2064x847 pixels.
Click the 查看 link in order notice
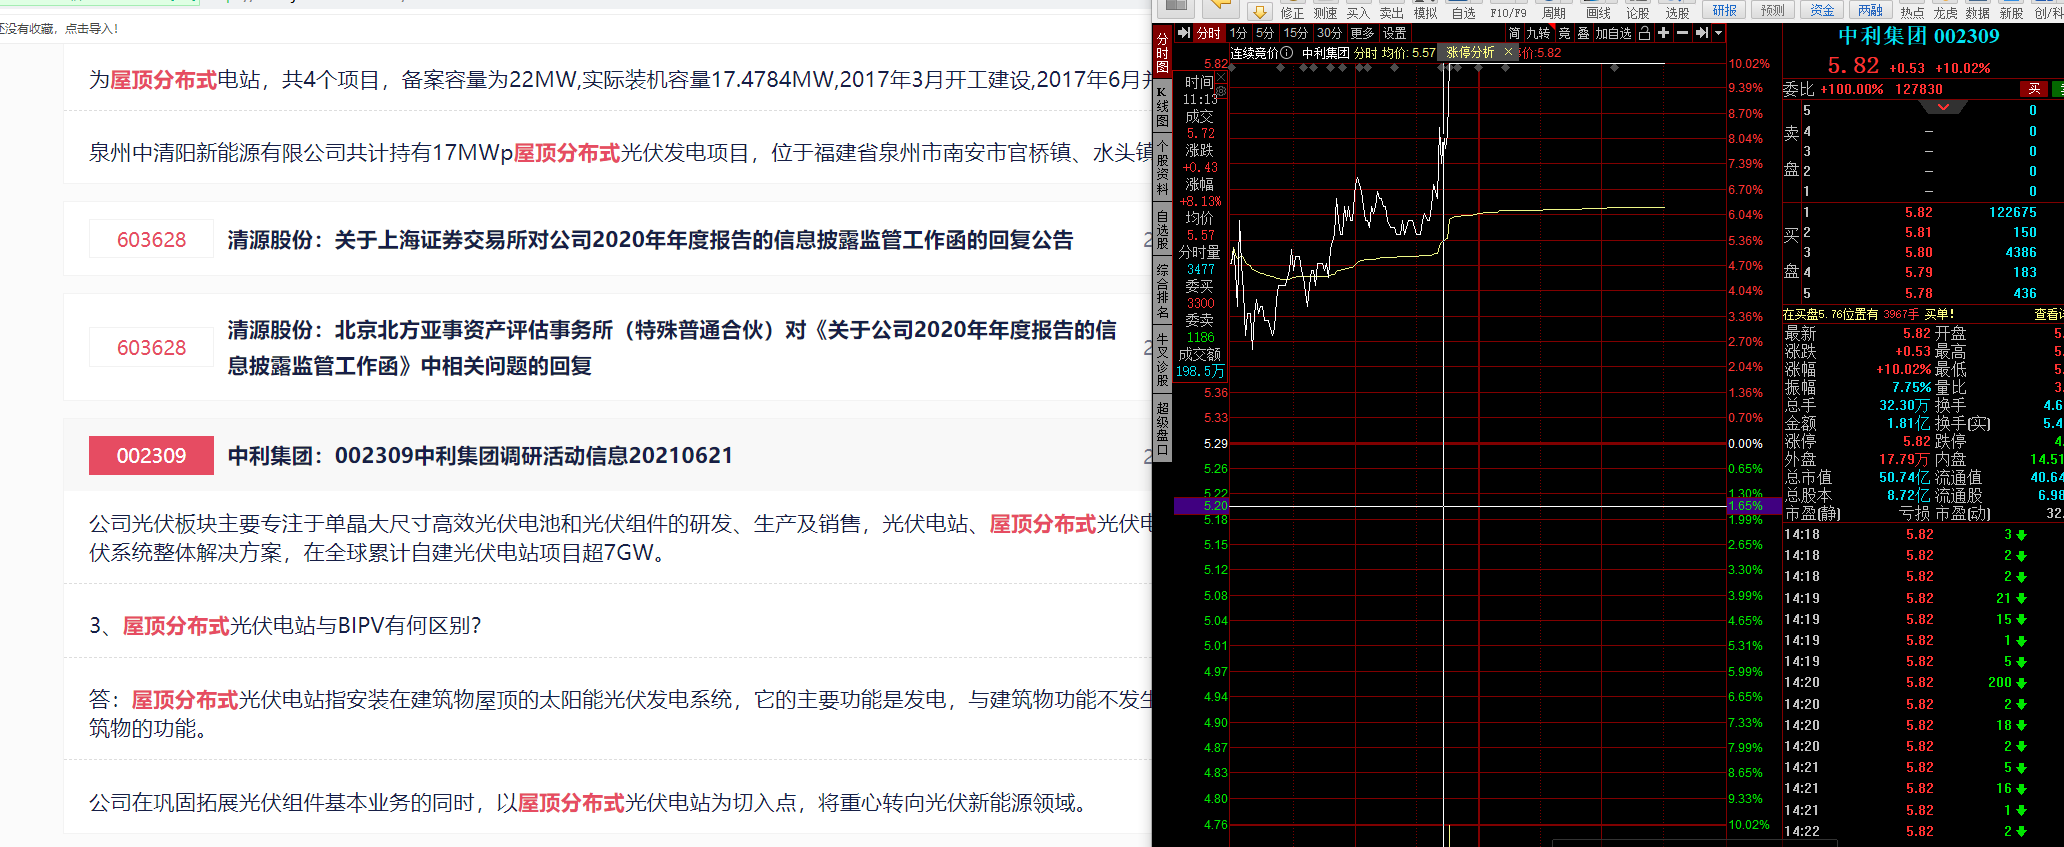pos(2048,314)
